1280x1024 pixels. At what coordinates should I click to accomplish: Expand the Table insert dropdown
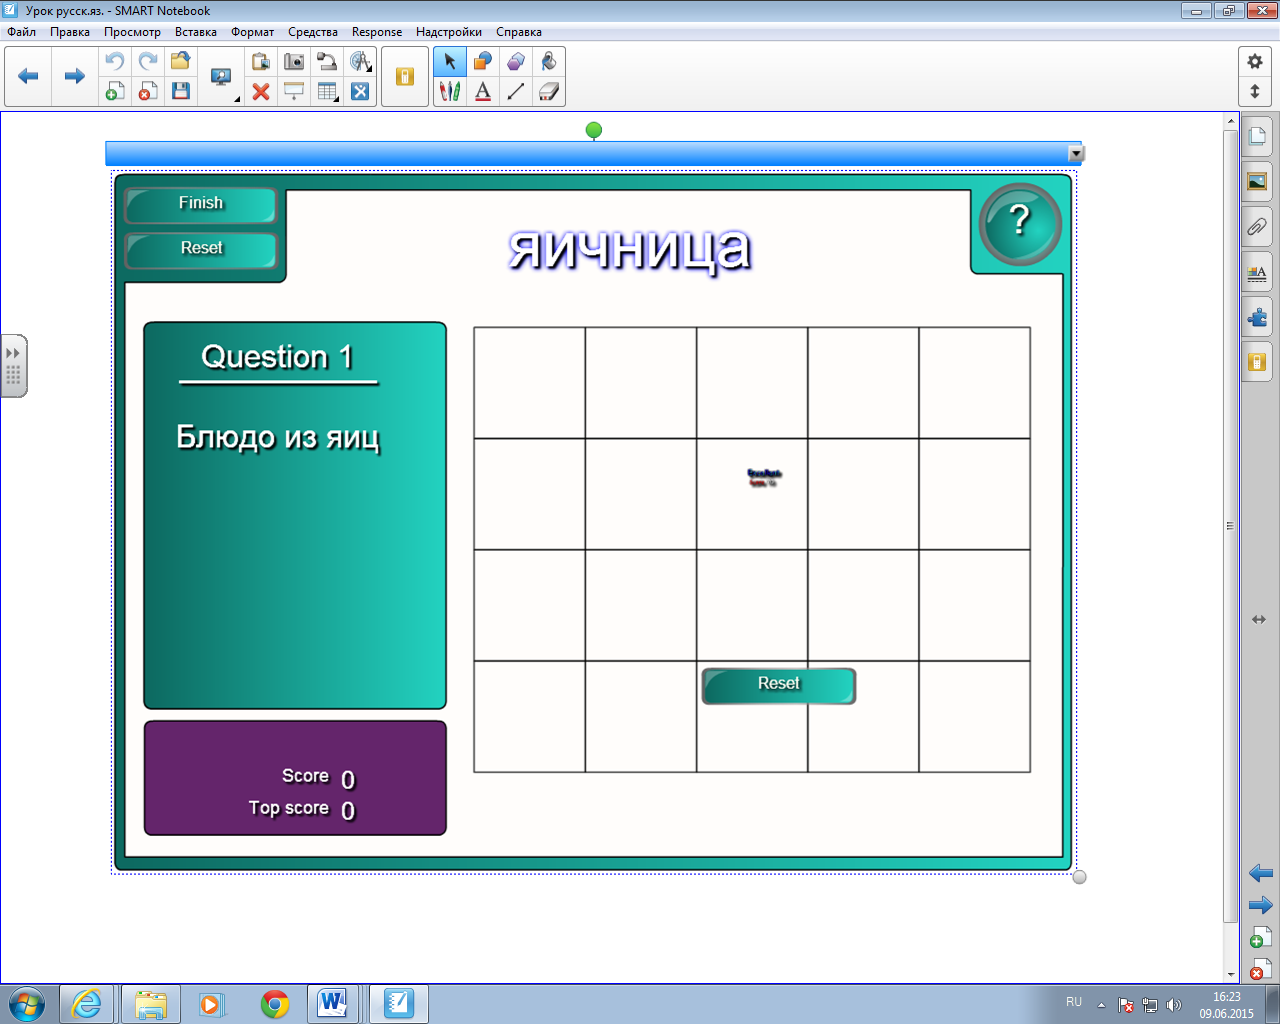point(336,99)
